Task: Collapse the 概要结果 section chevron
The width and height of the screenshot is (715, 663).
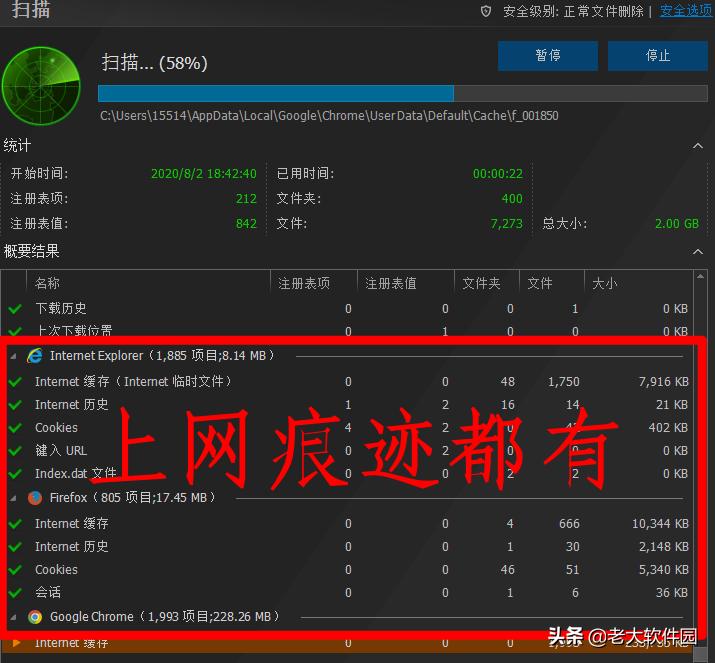Action: 698,252
